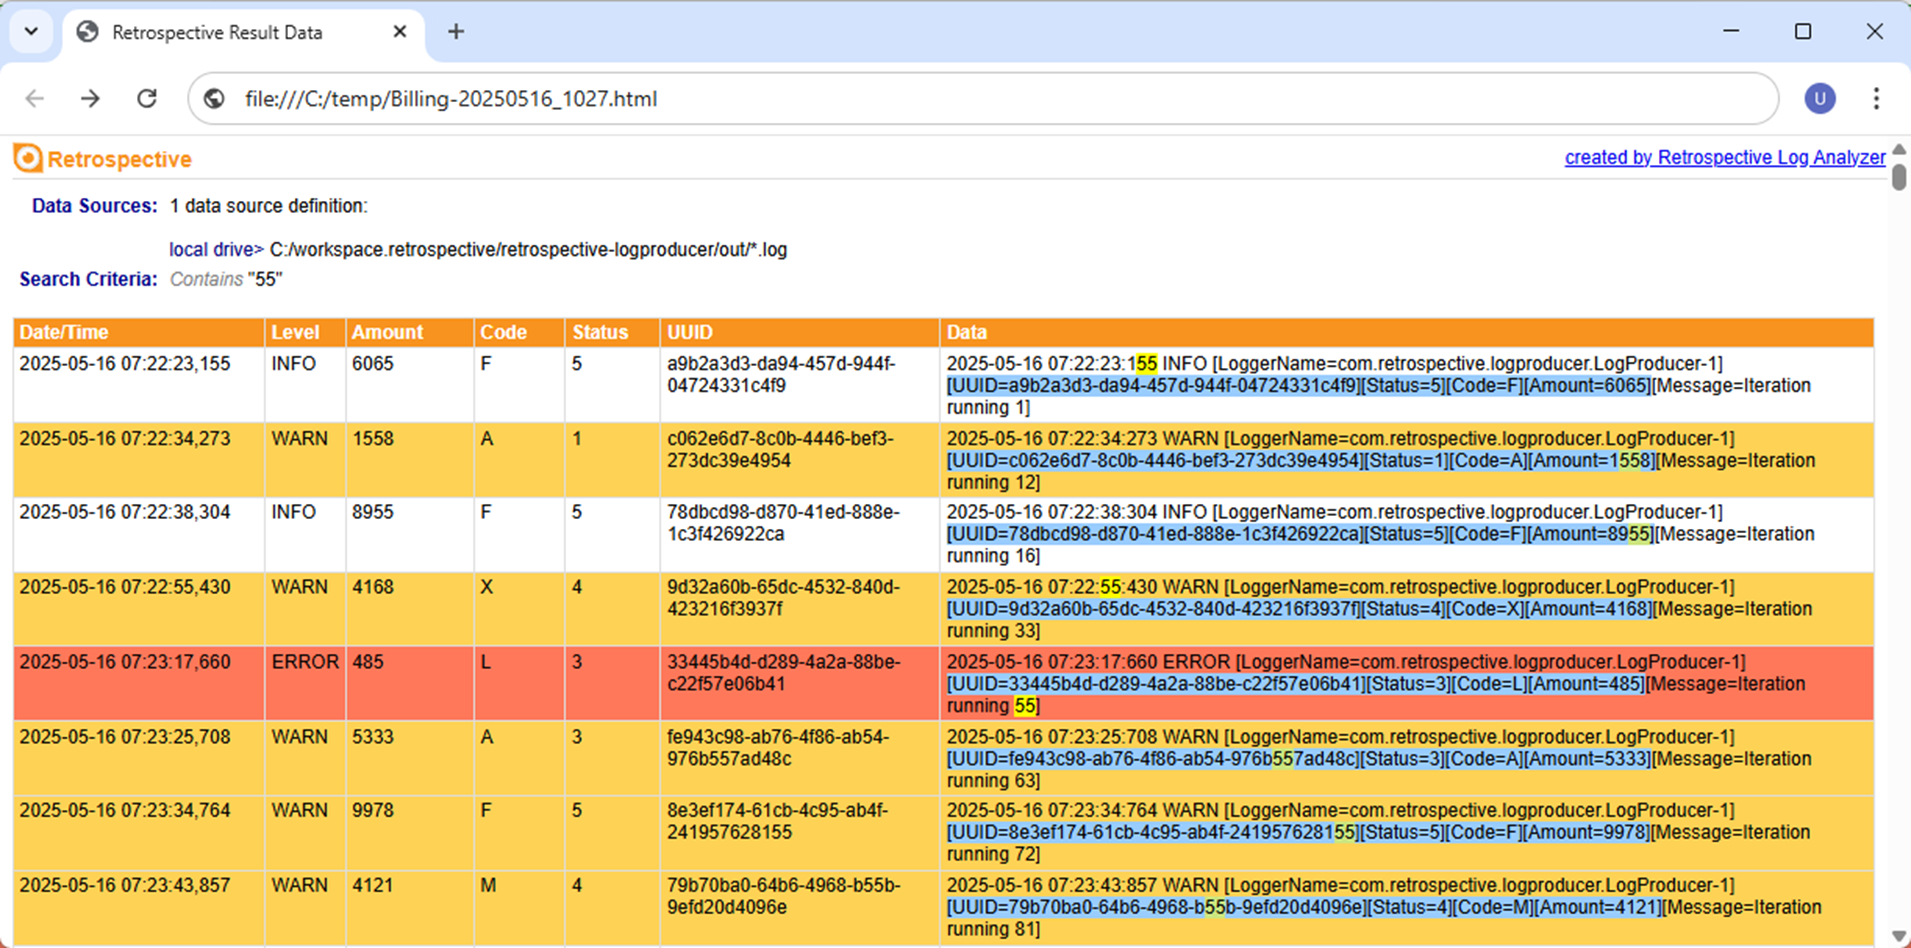The width and height of the screenshot is (1911, 948).
Task: Click the Retrospective logo icon
Action: pyautogui.click(x=28, y=158)
